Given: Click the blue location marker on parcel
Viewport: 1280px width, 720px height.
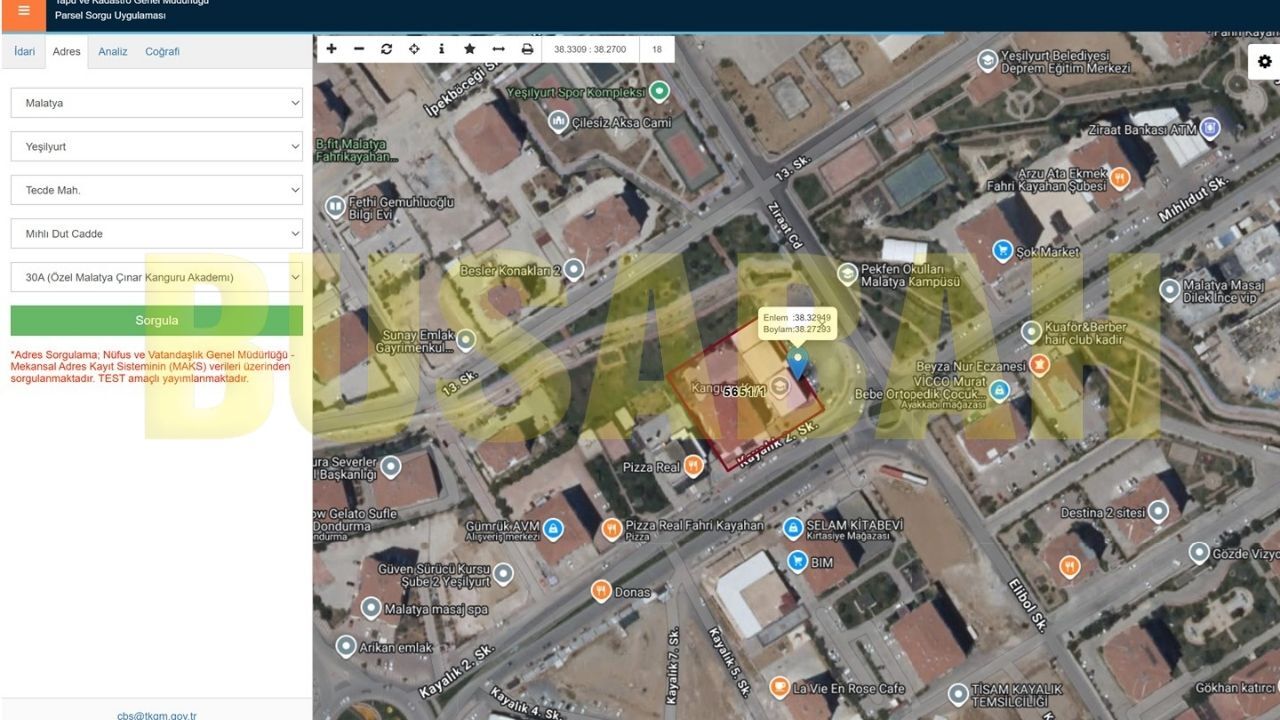Looking at the screenshot, I should (x=797, y=363).
